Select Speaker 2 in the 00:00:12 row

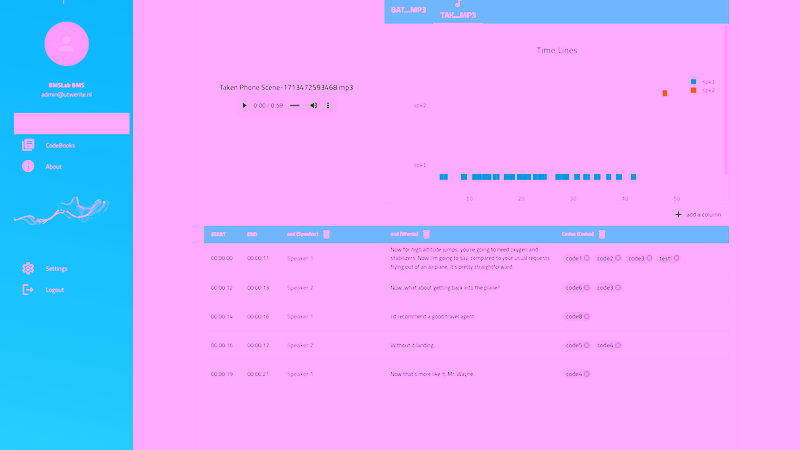300,288
